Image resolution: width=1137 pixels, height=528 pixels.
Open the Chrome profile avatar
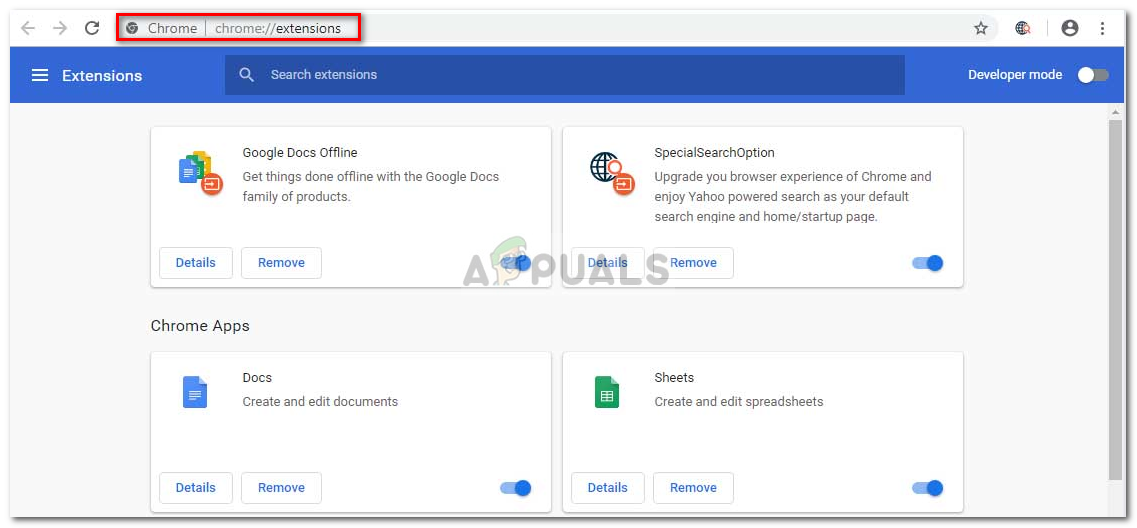(x=1070, y=28)
